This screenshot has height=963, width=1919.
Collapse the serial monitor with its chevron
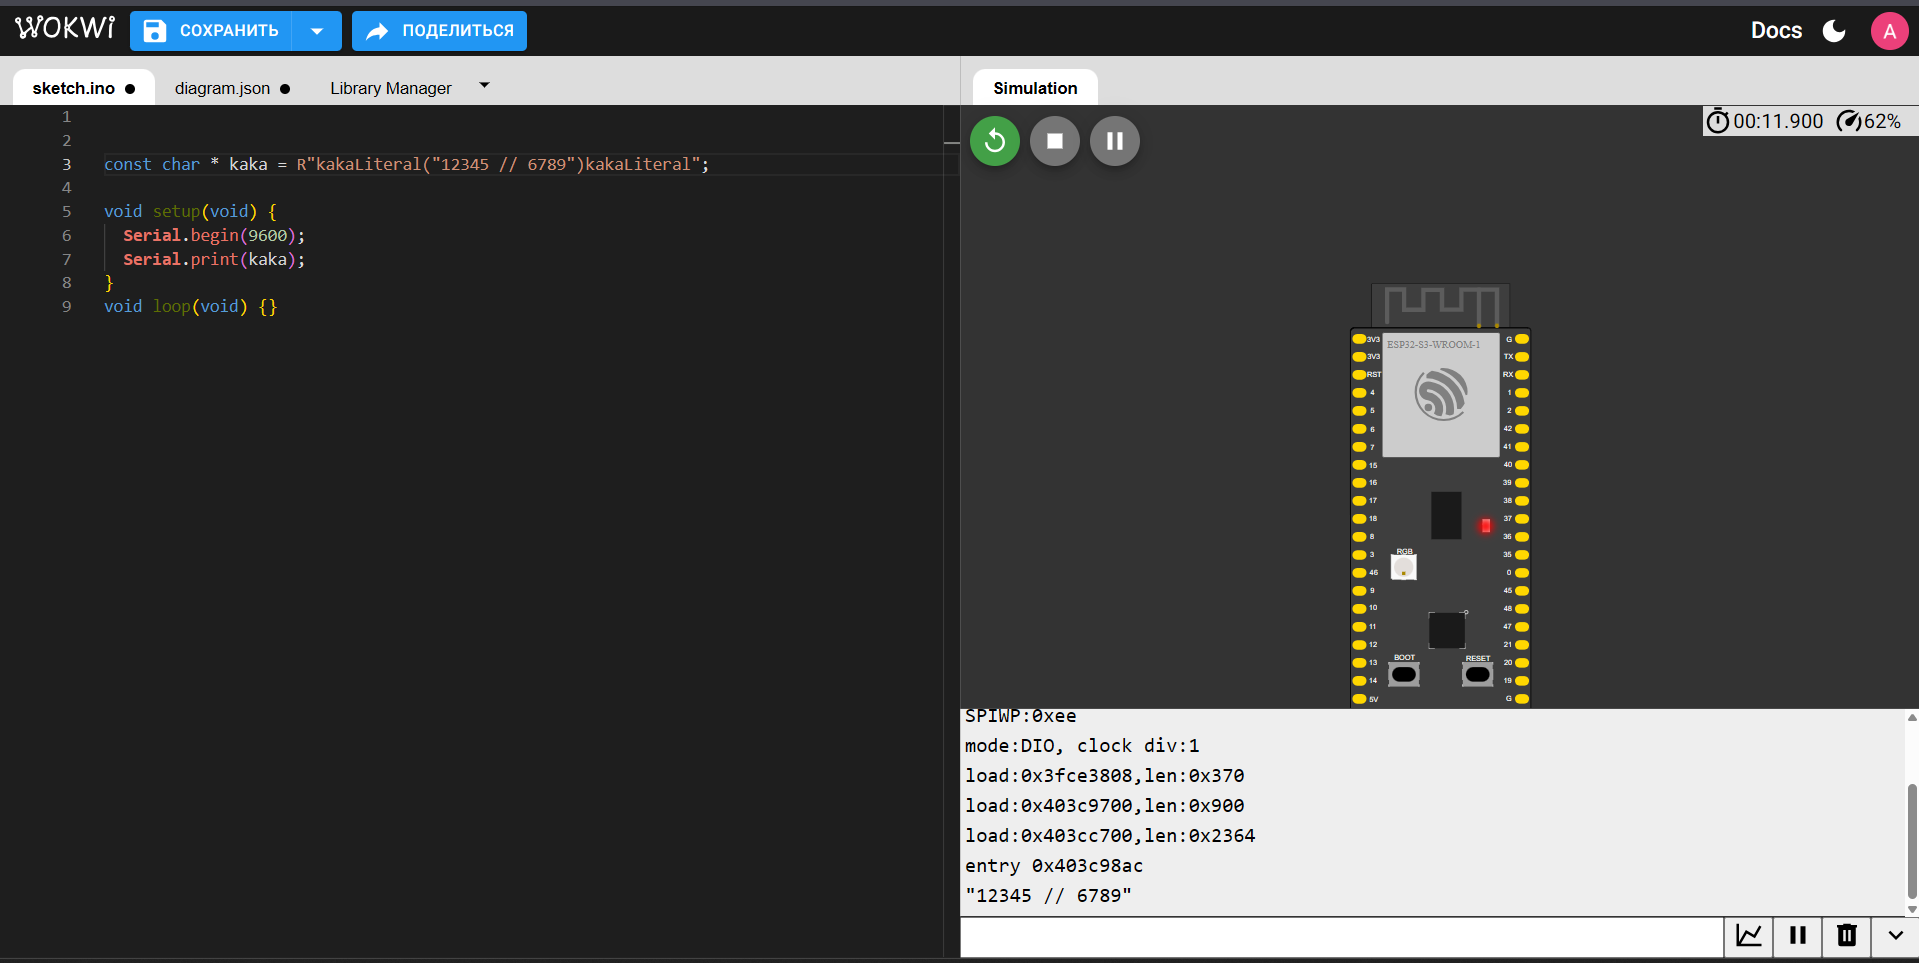click(1895, 936)
